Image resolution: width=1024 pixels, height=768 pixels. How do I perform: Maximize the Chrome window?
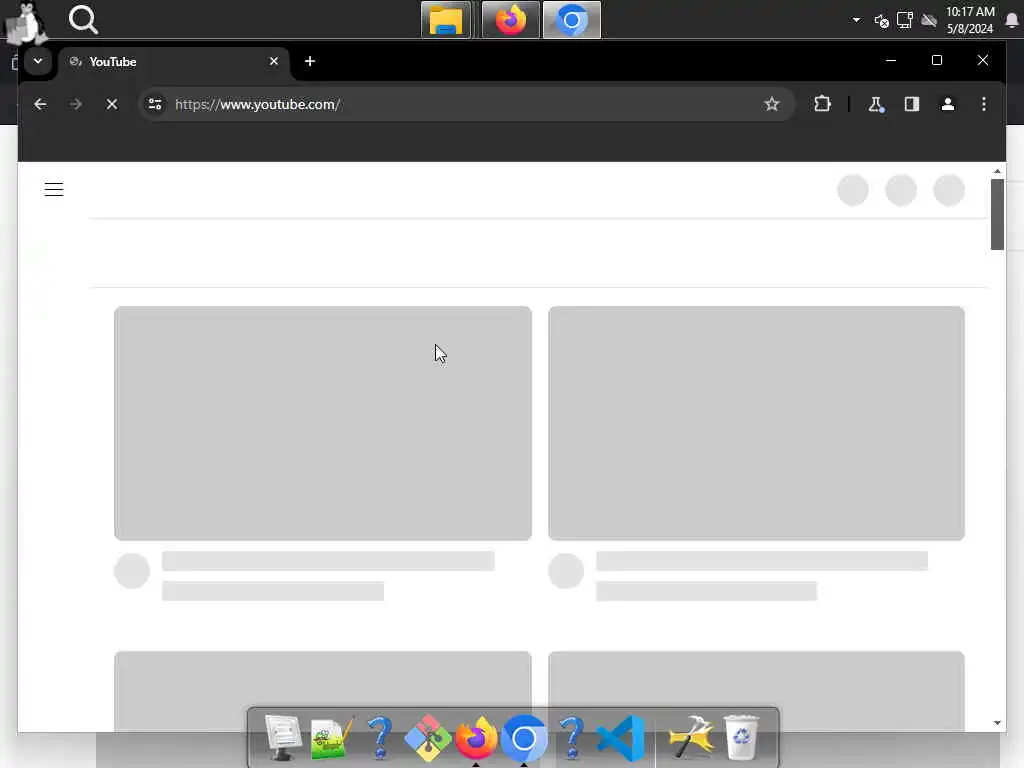click(x=936, y=60)
